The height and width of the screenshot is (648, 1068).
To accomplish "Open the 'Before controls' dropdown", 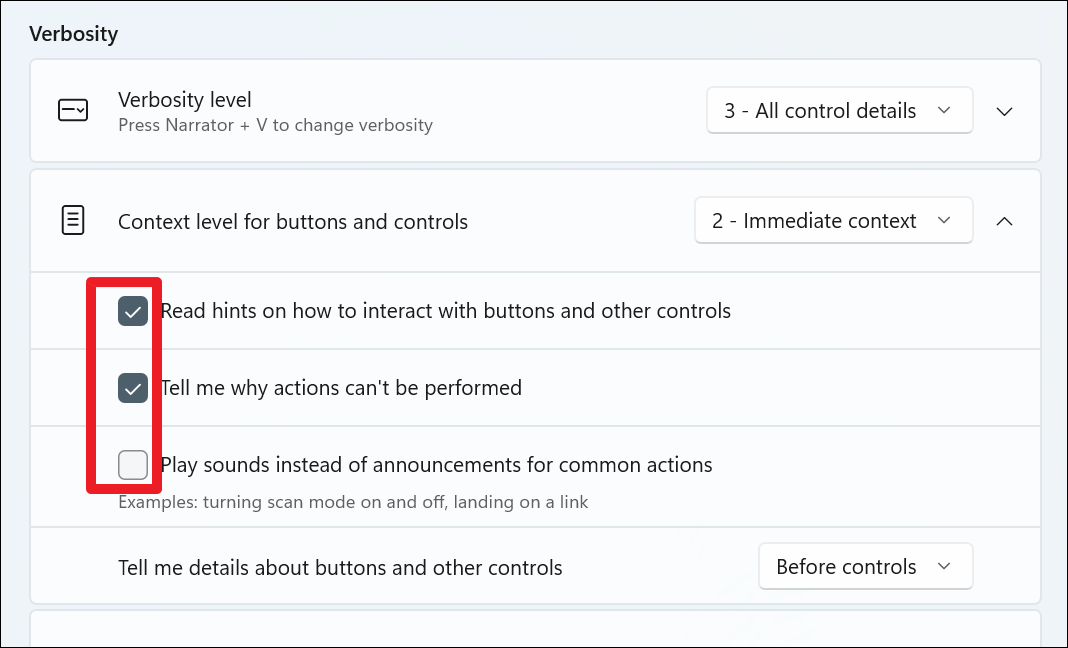I will [x=864, y=567].
